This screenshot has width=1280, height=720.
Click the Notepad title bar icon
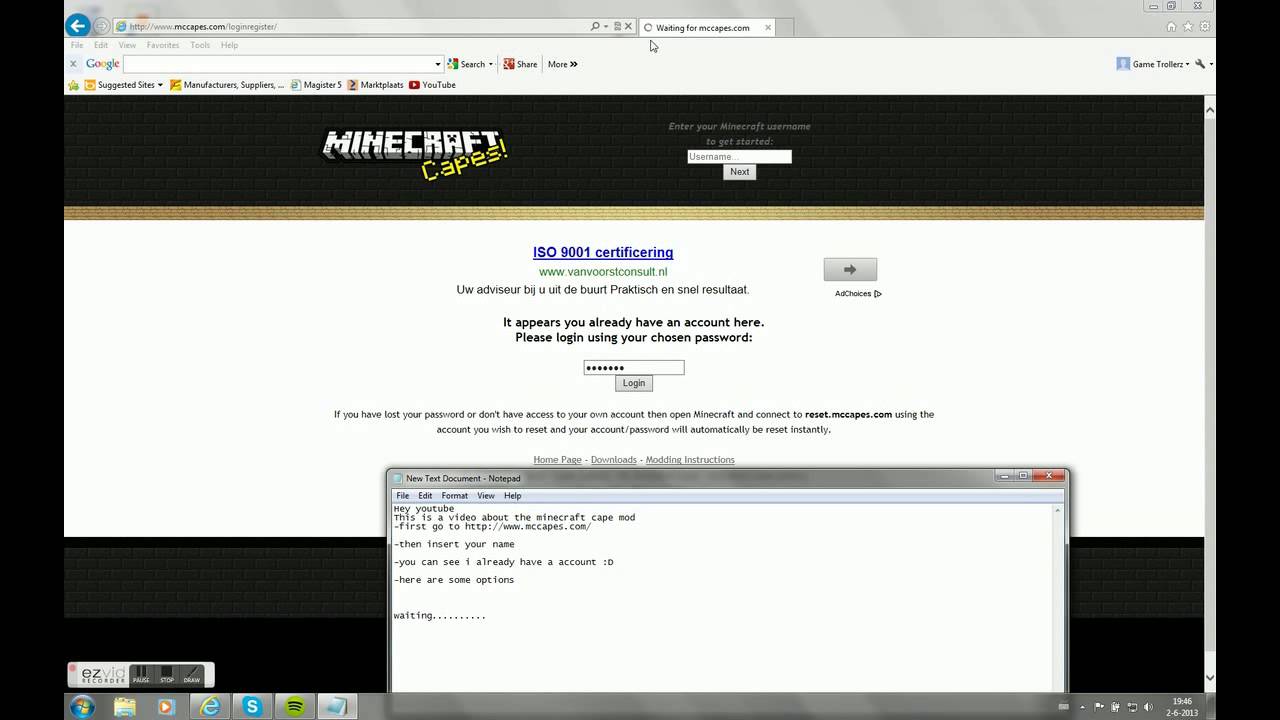click(x=398, y=478)
